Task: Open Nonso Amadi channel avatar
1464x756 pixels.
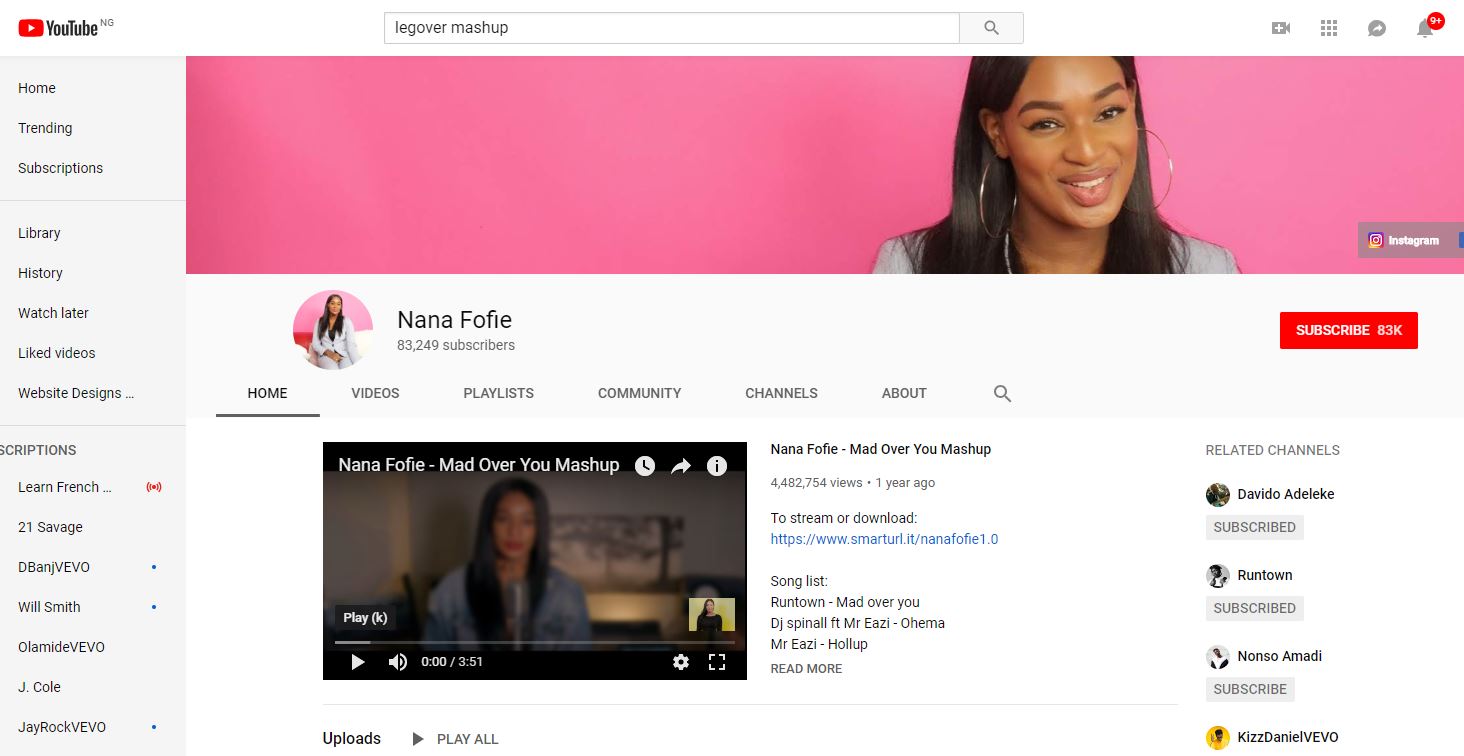Action: click(x=1218, y=656)
